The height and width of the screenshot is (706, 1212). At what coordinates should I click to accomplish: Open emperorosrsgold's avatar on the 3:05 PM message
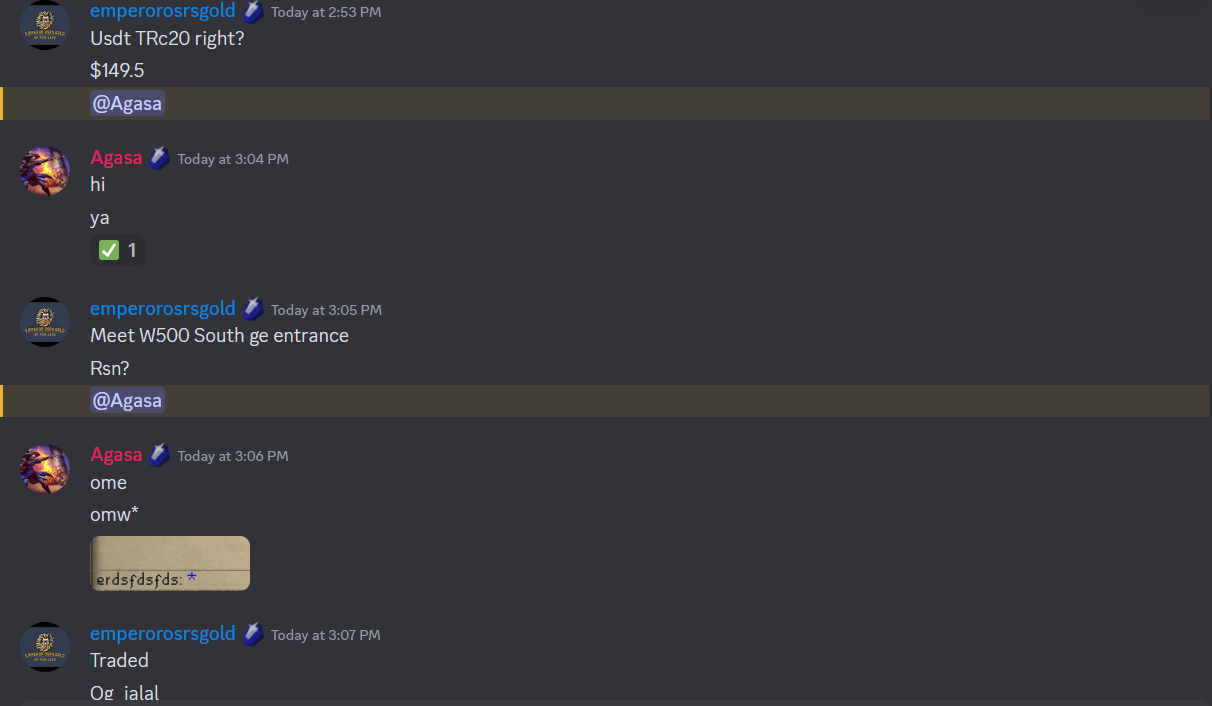click(45, 322)
